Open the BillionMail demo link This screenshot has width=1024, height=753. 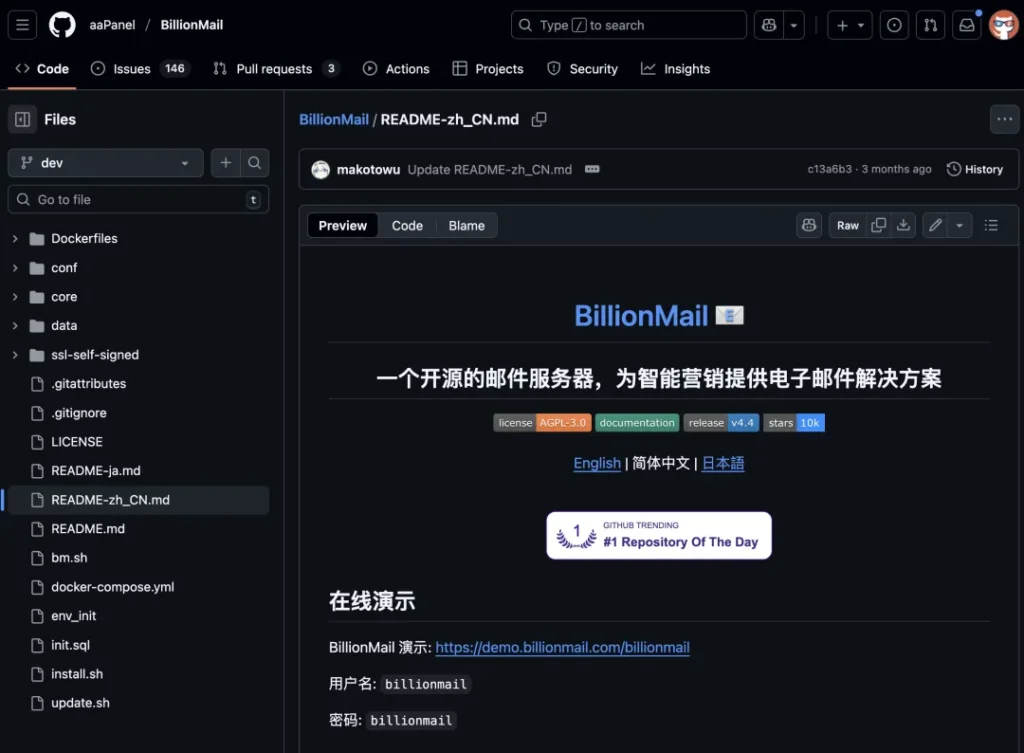pyautogui.click(x=562, y=647)
